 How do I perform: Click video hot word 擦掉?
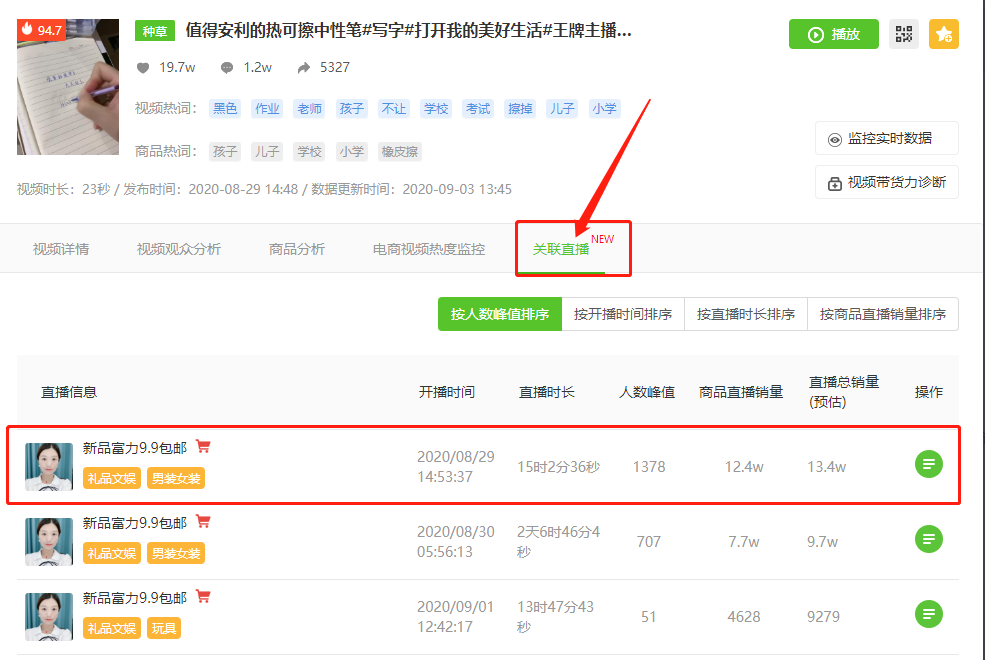coord(520,109)
